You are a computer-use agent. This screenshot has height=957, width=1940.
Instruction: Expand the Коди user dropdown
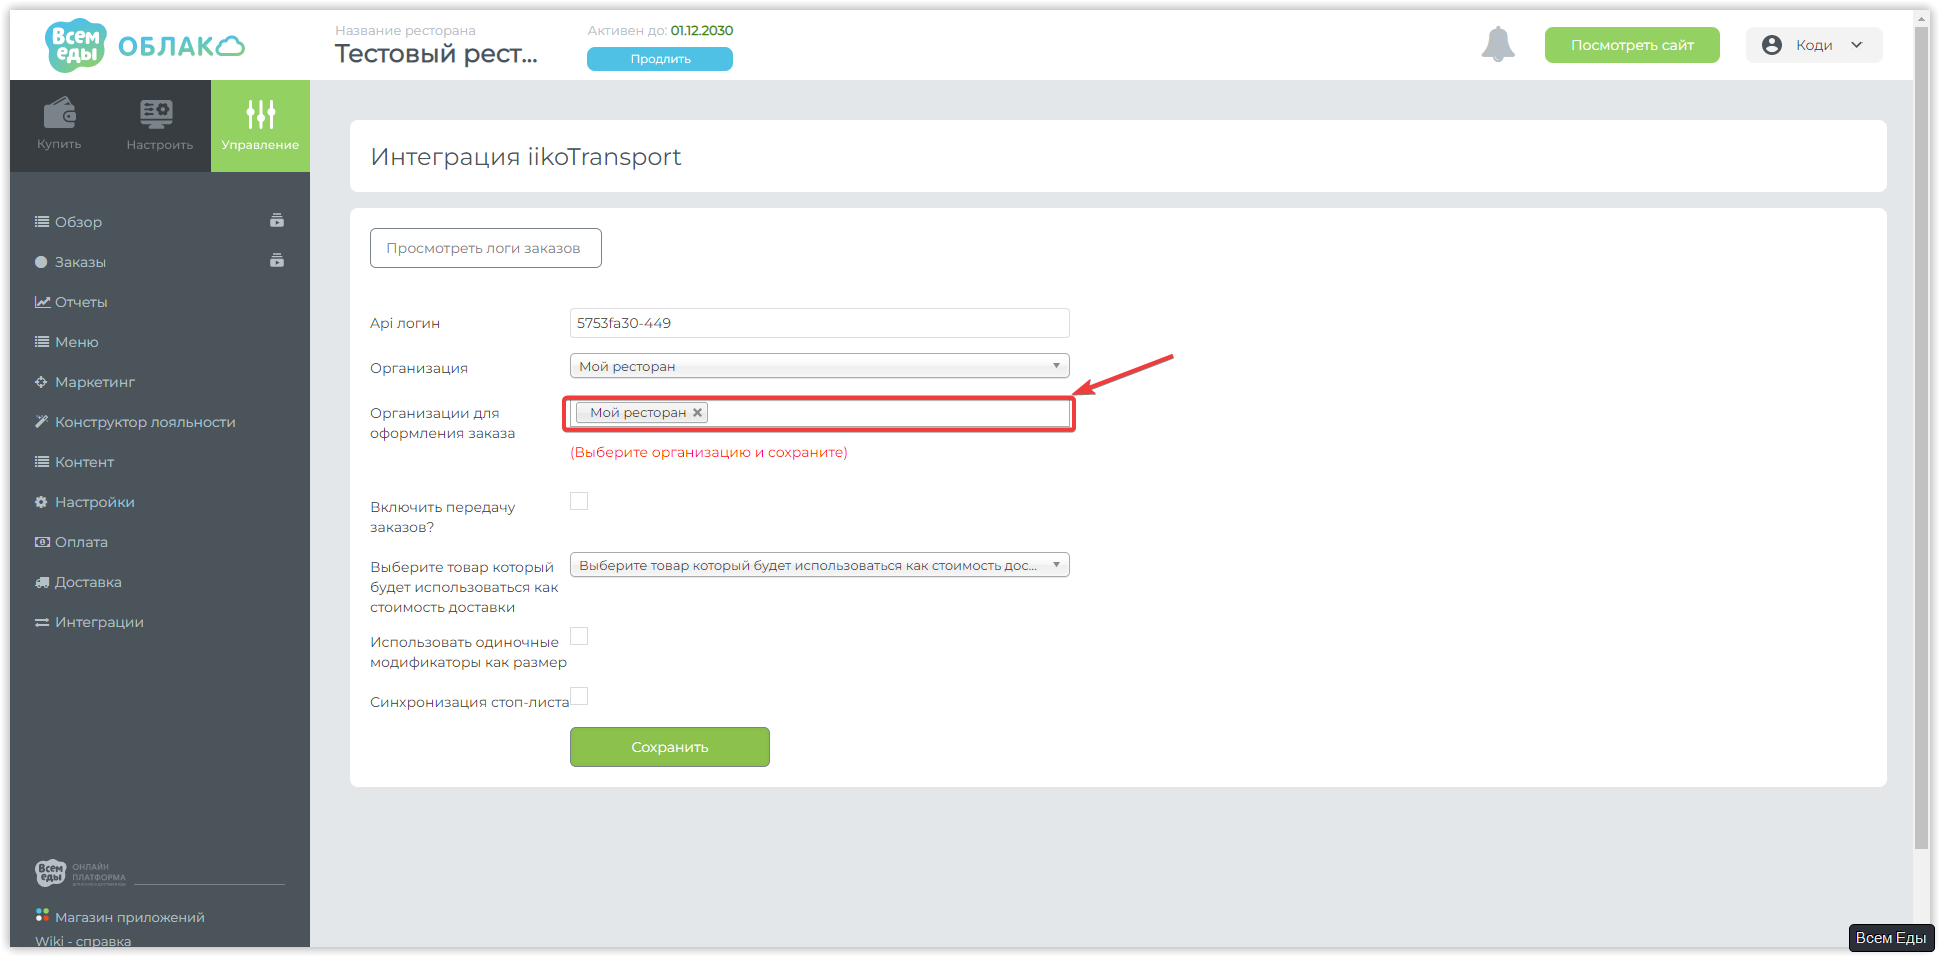[1814, 45]
